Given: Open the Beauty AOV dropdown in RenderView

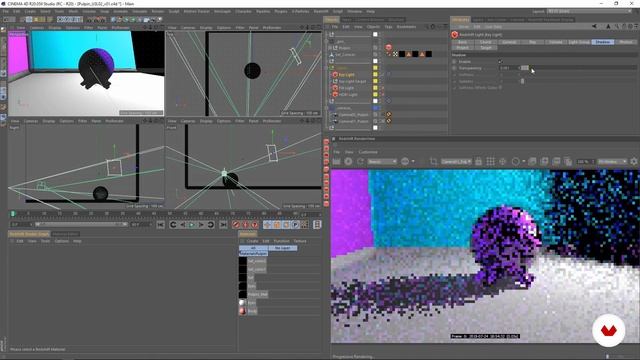Looking at the screenshot, I should coord(382,162).
